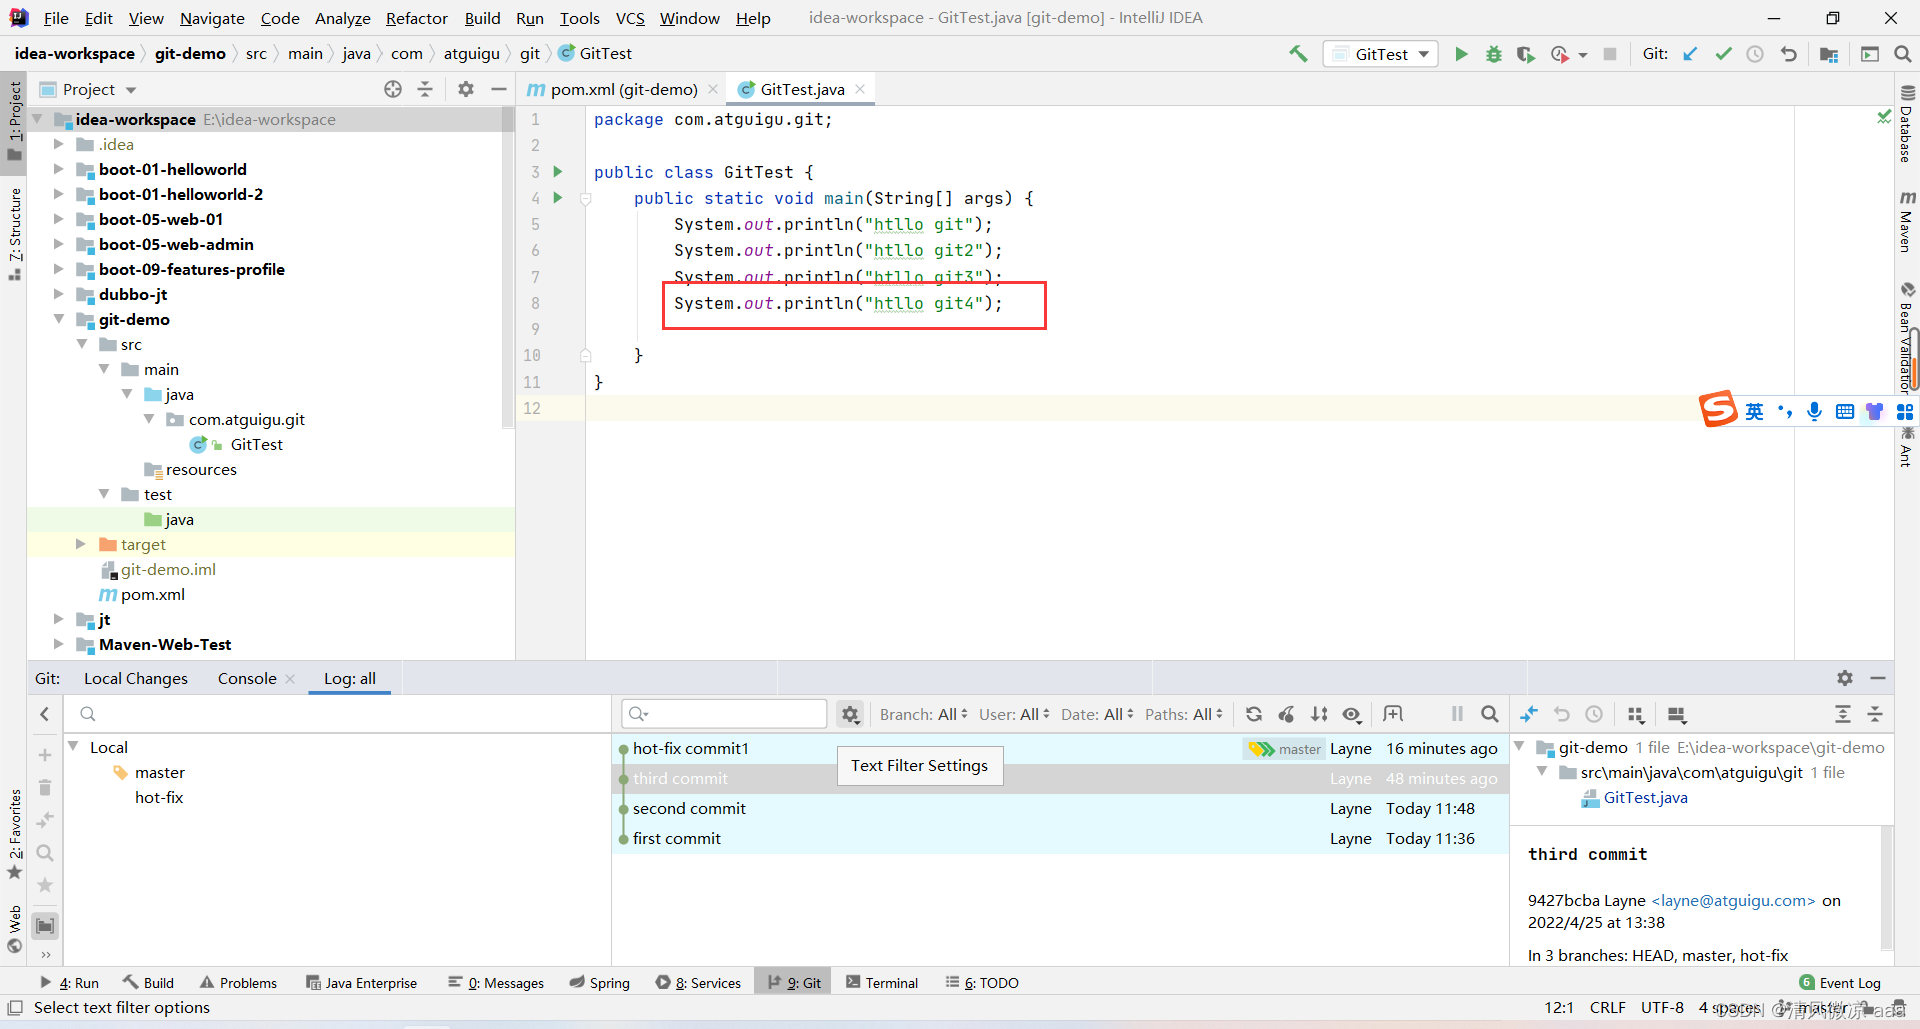The width and height of the screenshot is (1920, 1029).
Task: Click Git update project arrow icon
Action: coord(1690,54)
